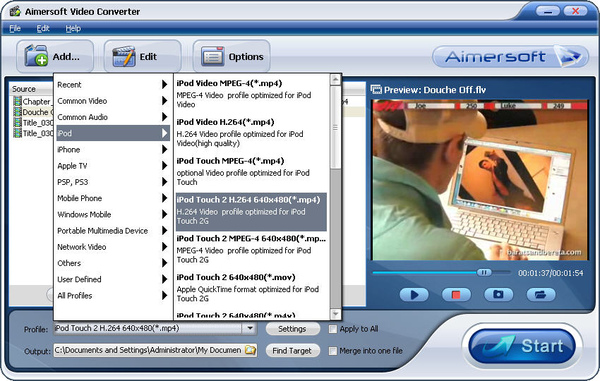Click the Add files toolbar button

point(54,57)
